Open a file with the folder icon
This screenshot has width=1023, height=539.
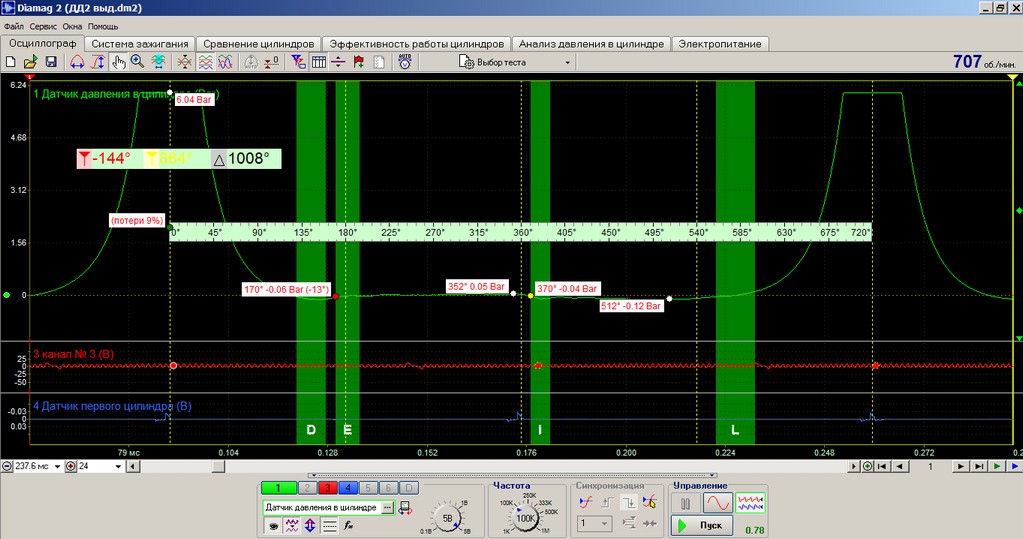tap(31, 62)
